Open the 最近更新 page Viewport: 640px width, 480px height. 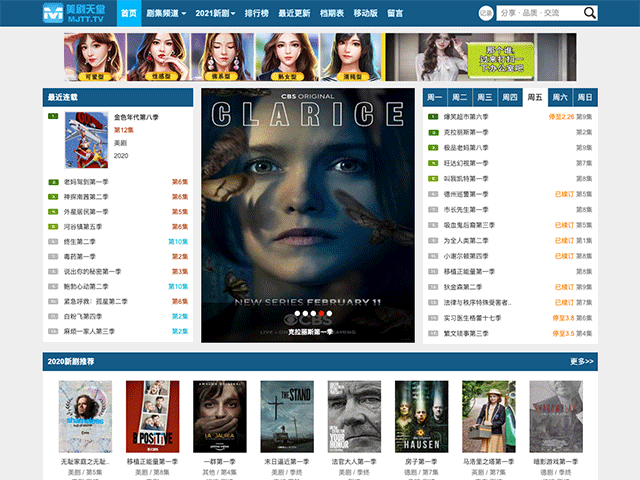pyautogui.click(x=294, y=13)
